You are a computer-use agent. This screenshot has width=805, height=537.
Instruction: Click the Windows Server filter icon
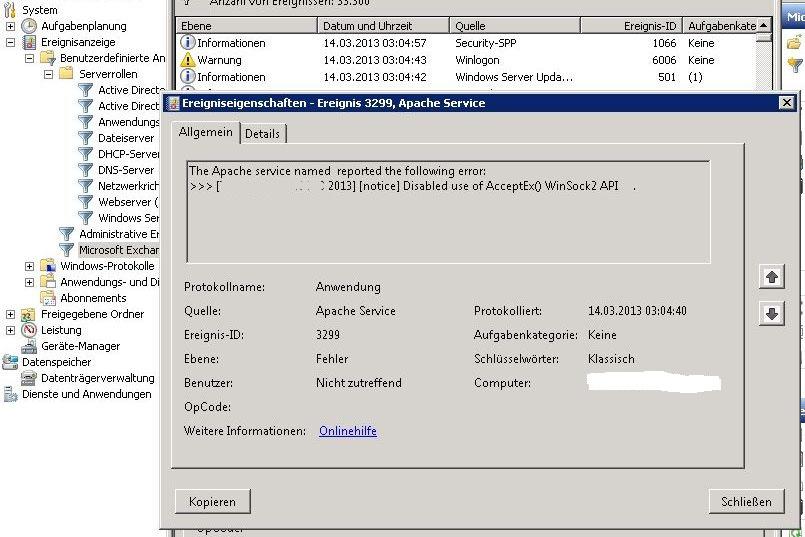tap(85, 218)
